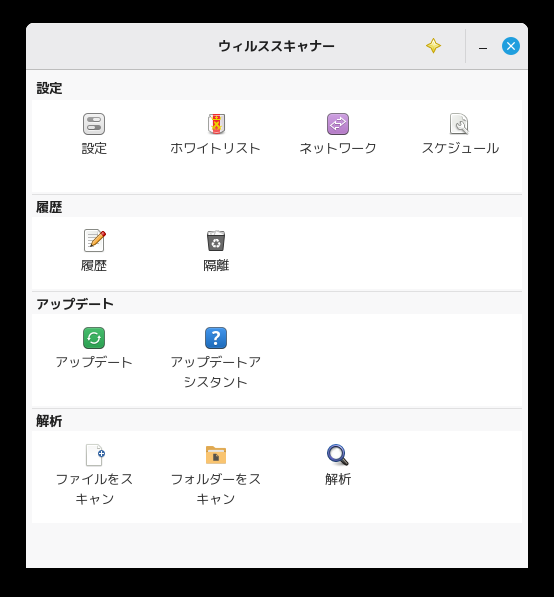Image resolution: width=554 pixels, height=597 pixels.
Task: Click the ネットワーク label text
Action: [x=338, y=148]
